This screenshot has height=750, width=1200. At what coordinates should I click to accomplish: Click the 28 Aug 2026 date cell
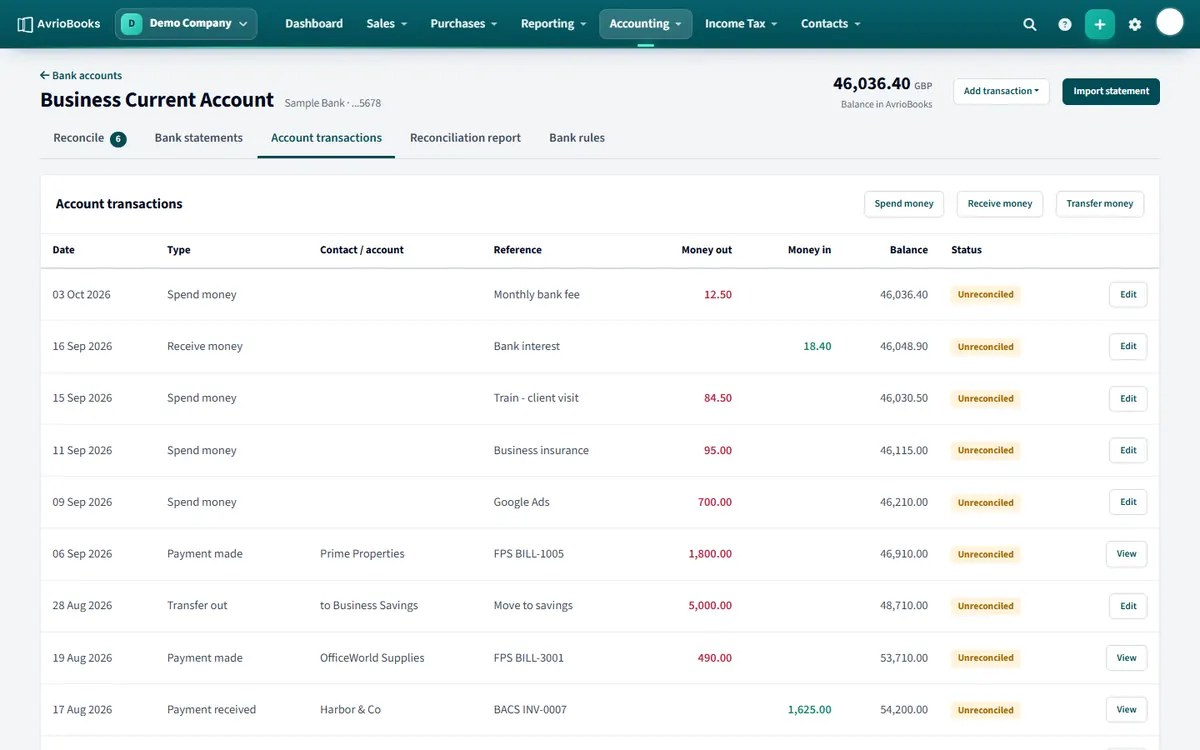(82, 606)
